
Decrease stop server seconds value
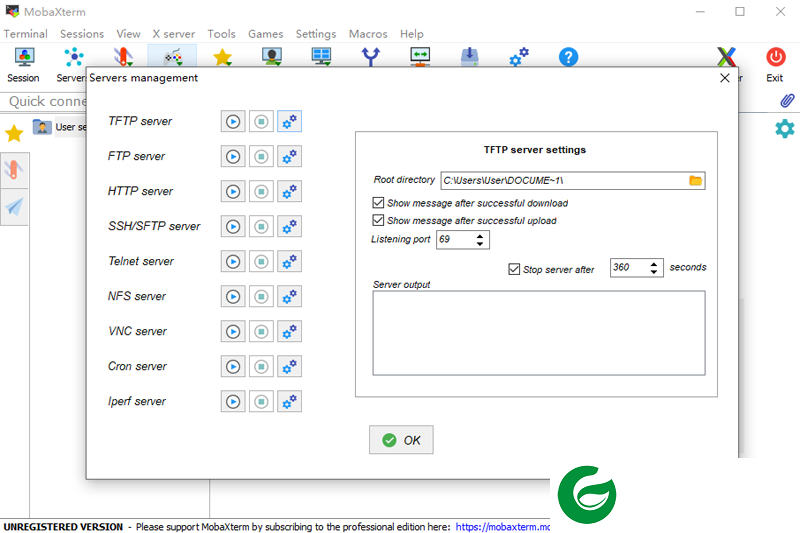[654, 272]
